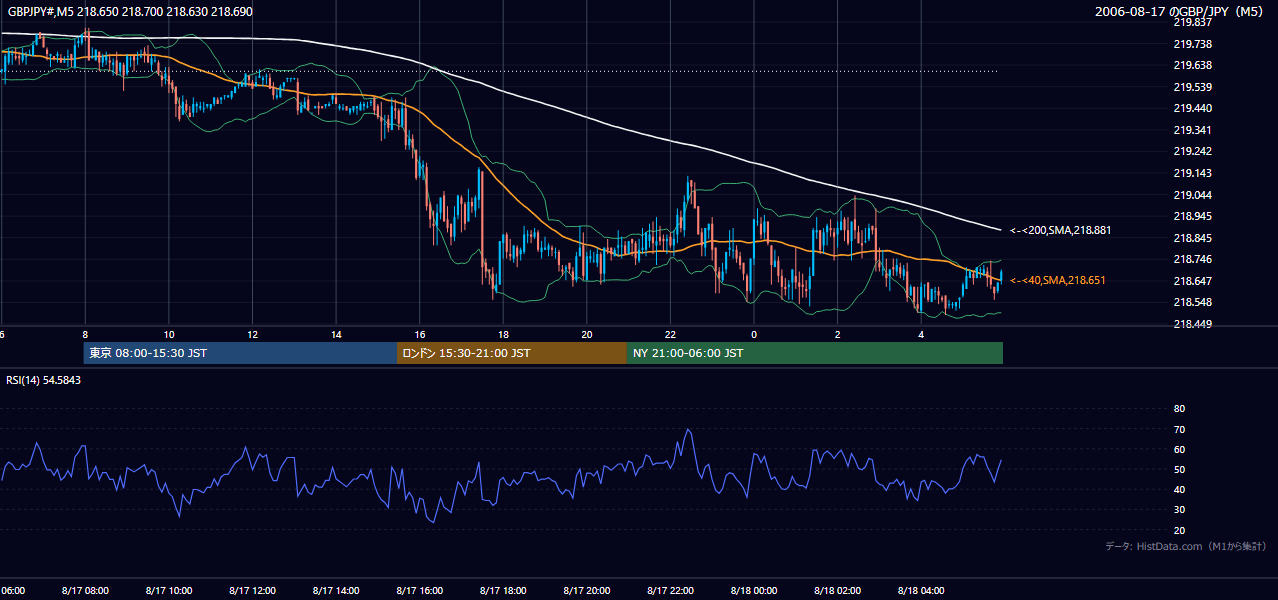The image size is (1278, 600).
Task: Click RSI axis level 80
Action: 1179,409
